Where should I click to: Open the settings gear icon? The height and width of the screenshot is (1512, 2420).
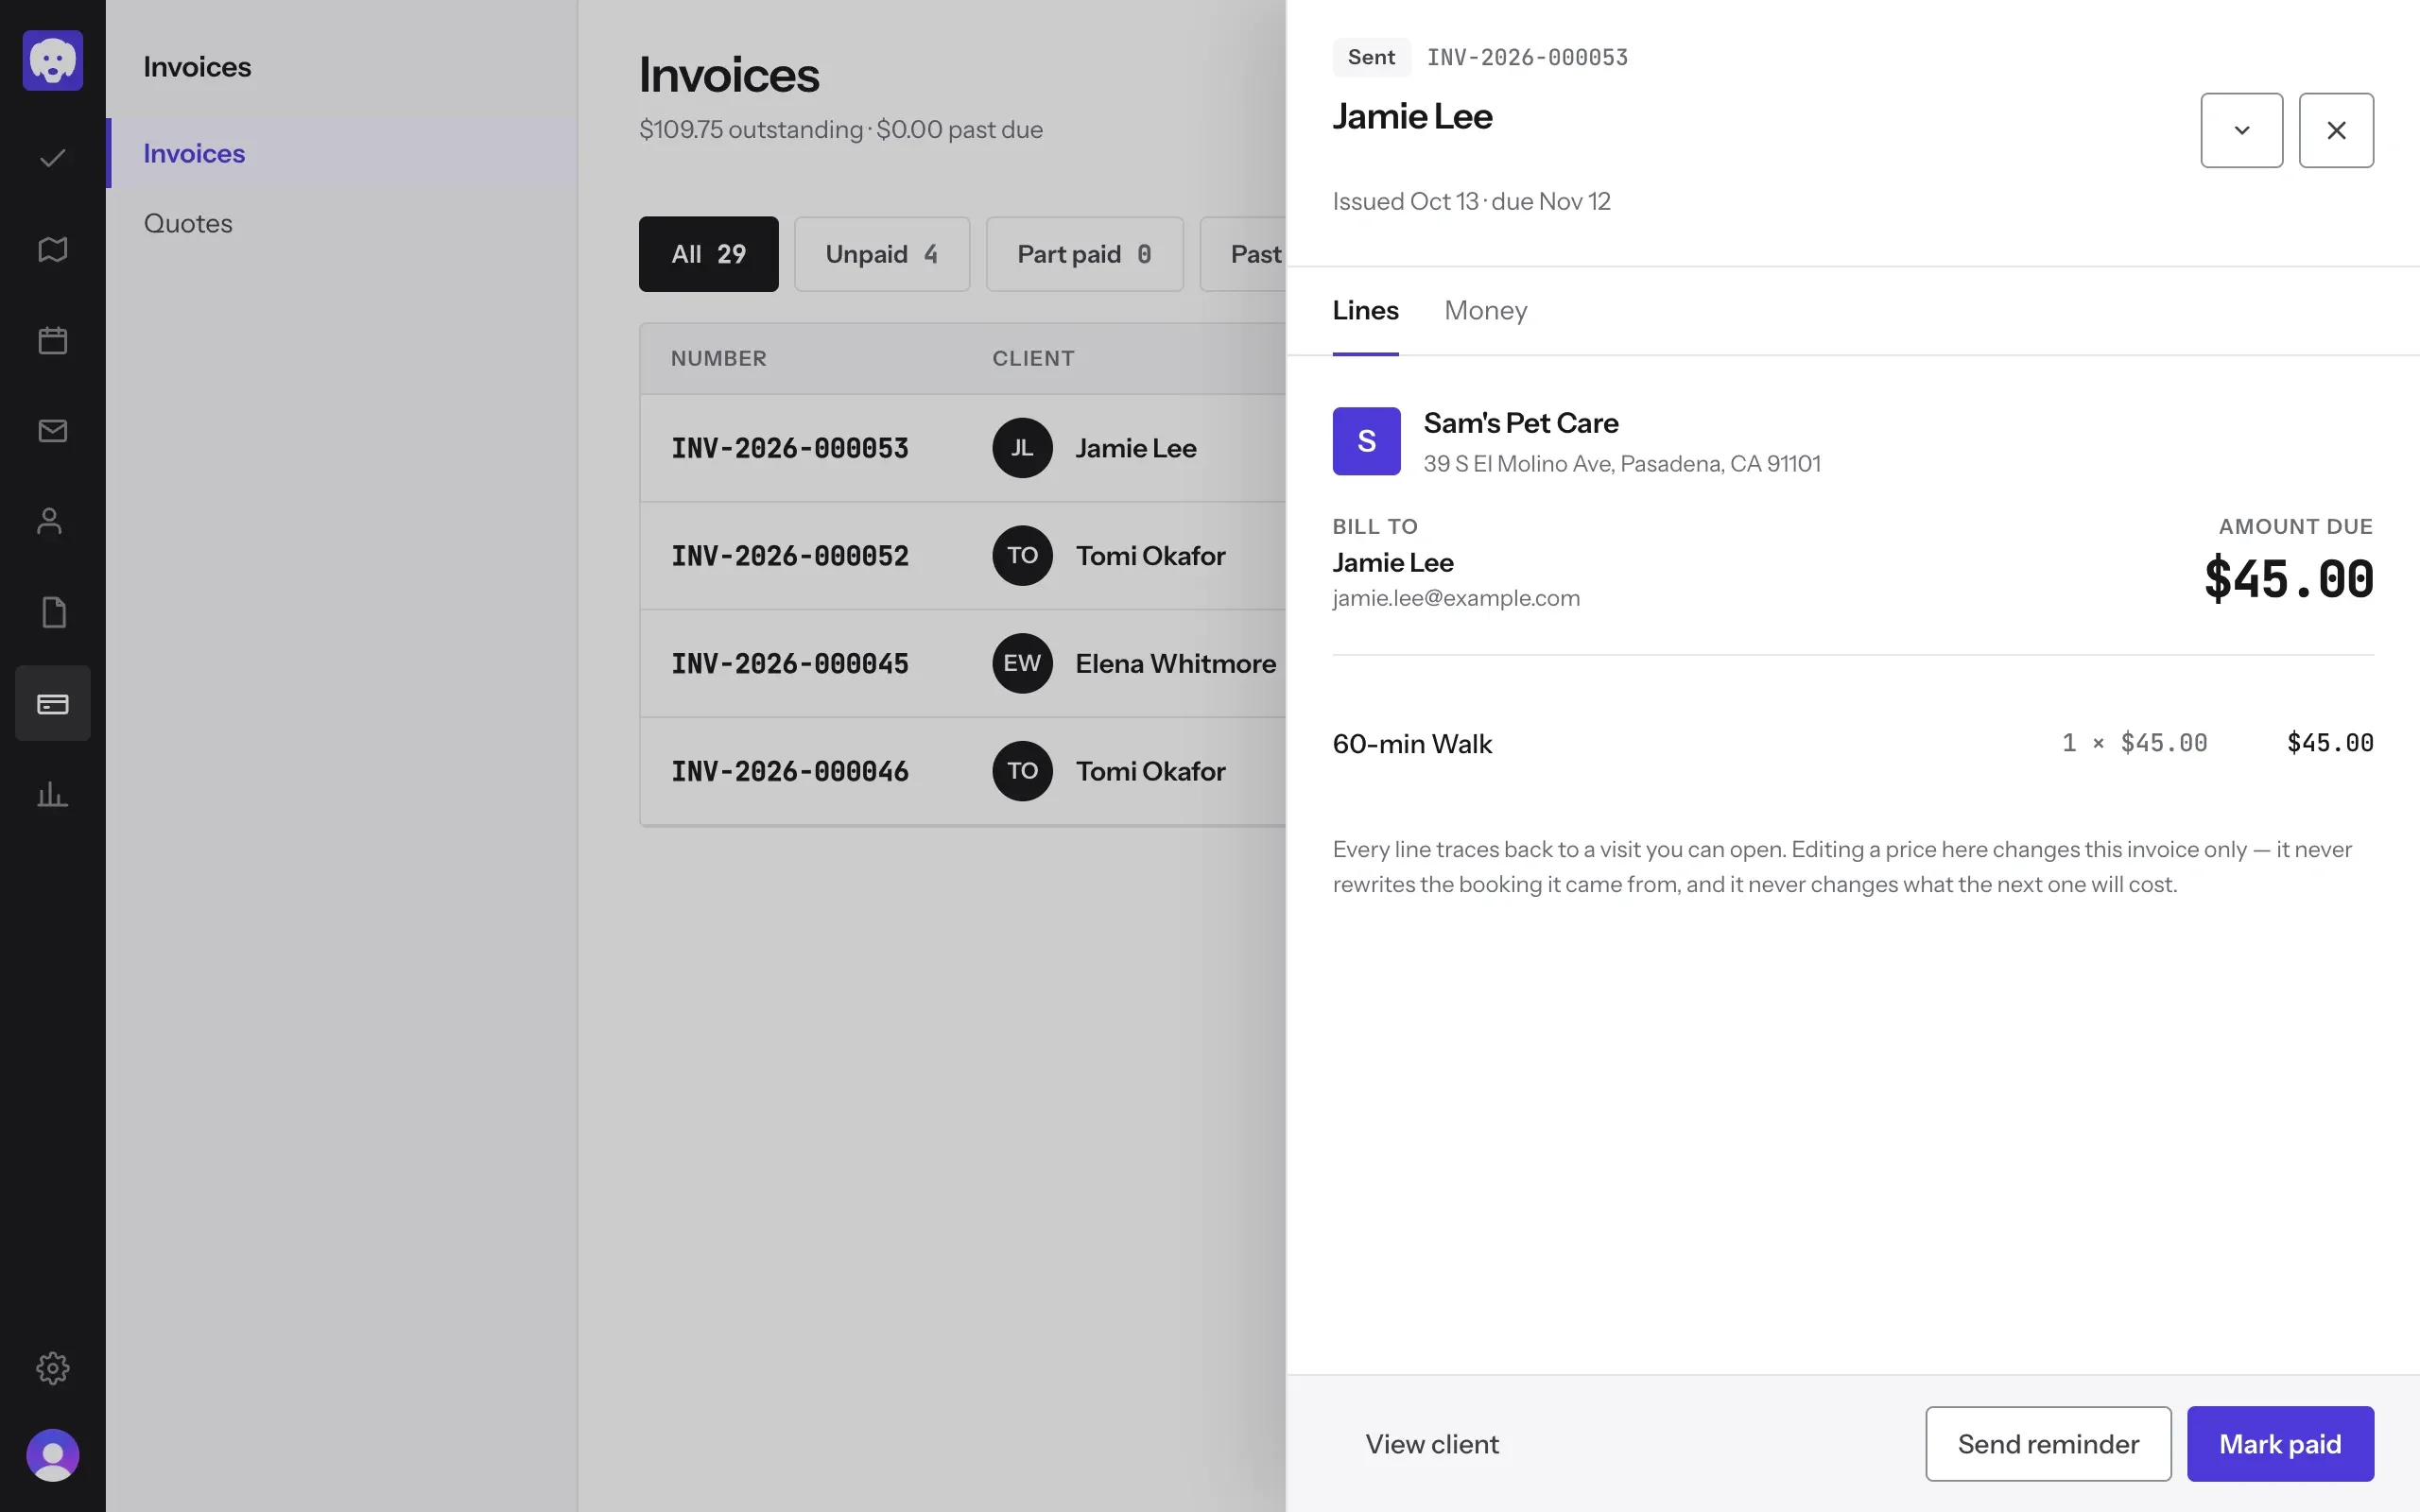[x=53, y=1367]
